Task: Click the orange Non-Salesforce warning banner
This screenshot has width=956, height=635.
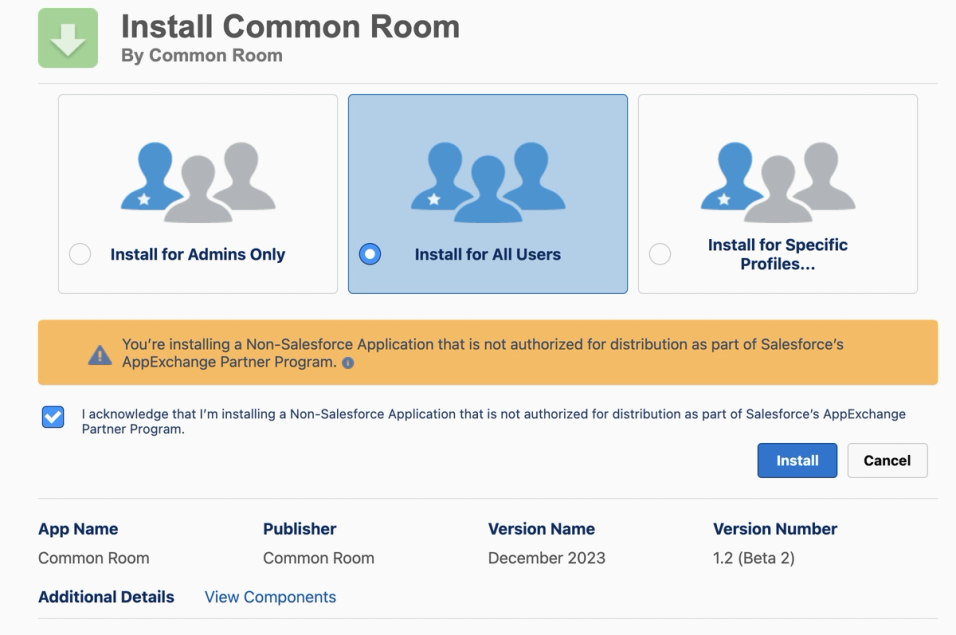Action: tap(488, 352)
